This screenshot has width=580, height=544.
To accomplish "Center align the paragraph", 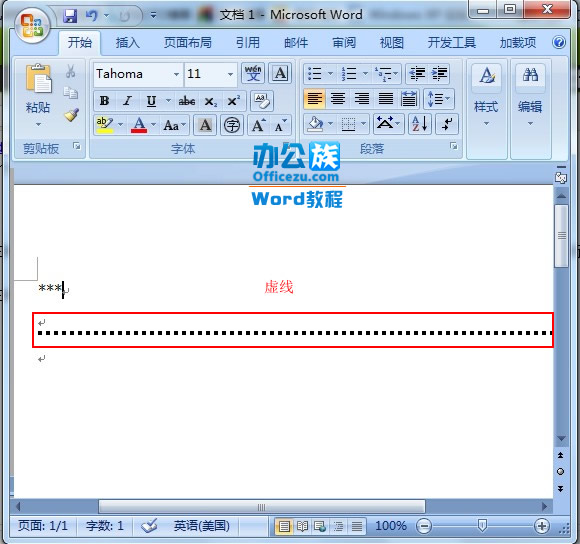I will pos(338,99).
